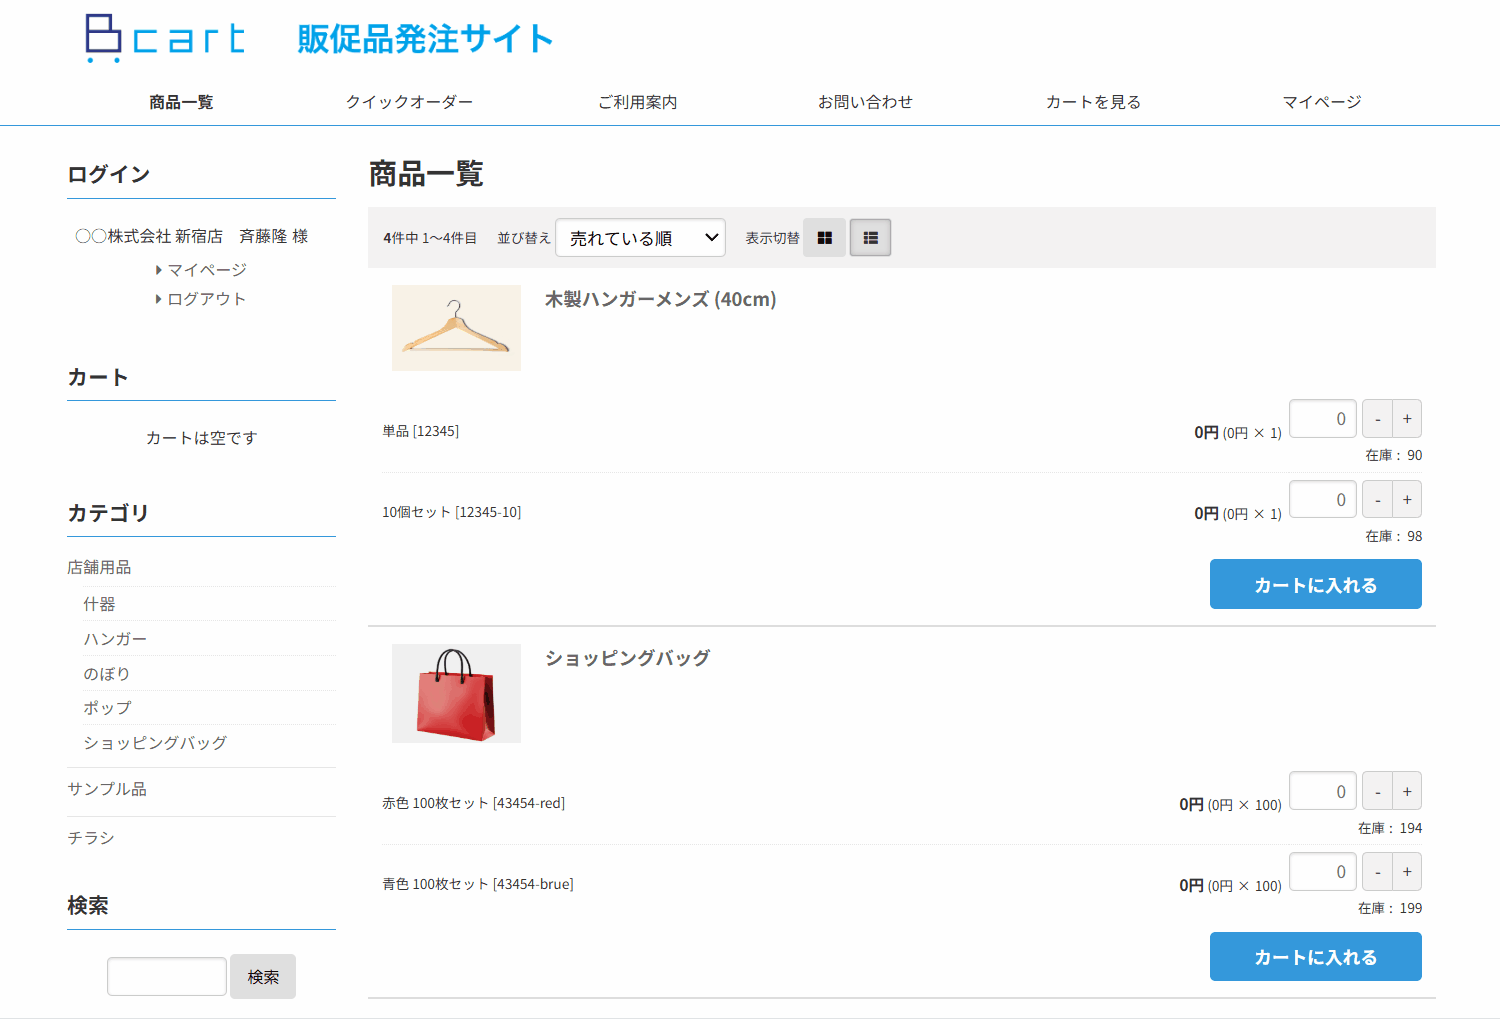
Task: Open the のぼり subcategory
Action: pyautogui.click(x=107, y=674)
